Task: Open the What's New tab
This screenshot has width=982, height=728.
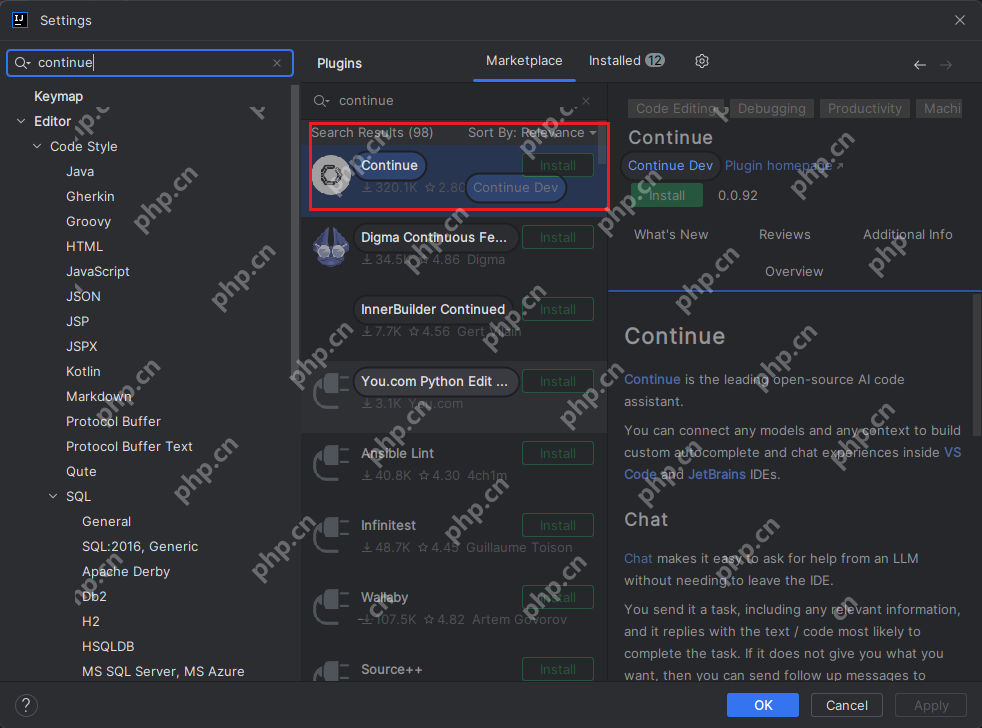Action: click(x=671, y=234)
